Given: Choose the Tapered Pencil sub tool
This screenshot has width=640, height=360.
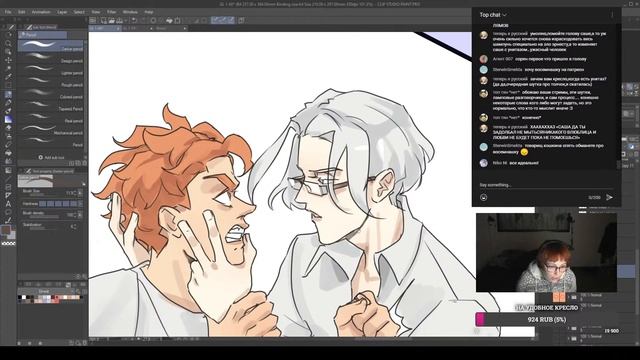Looking at the screenshot, I should pos(51,105).
